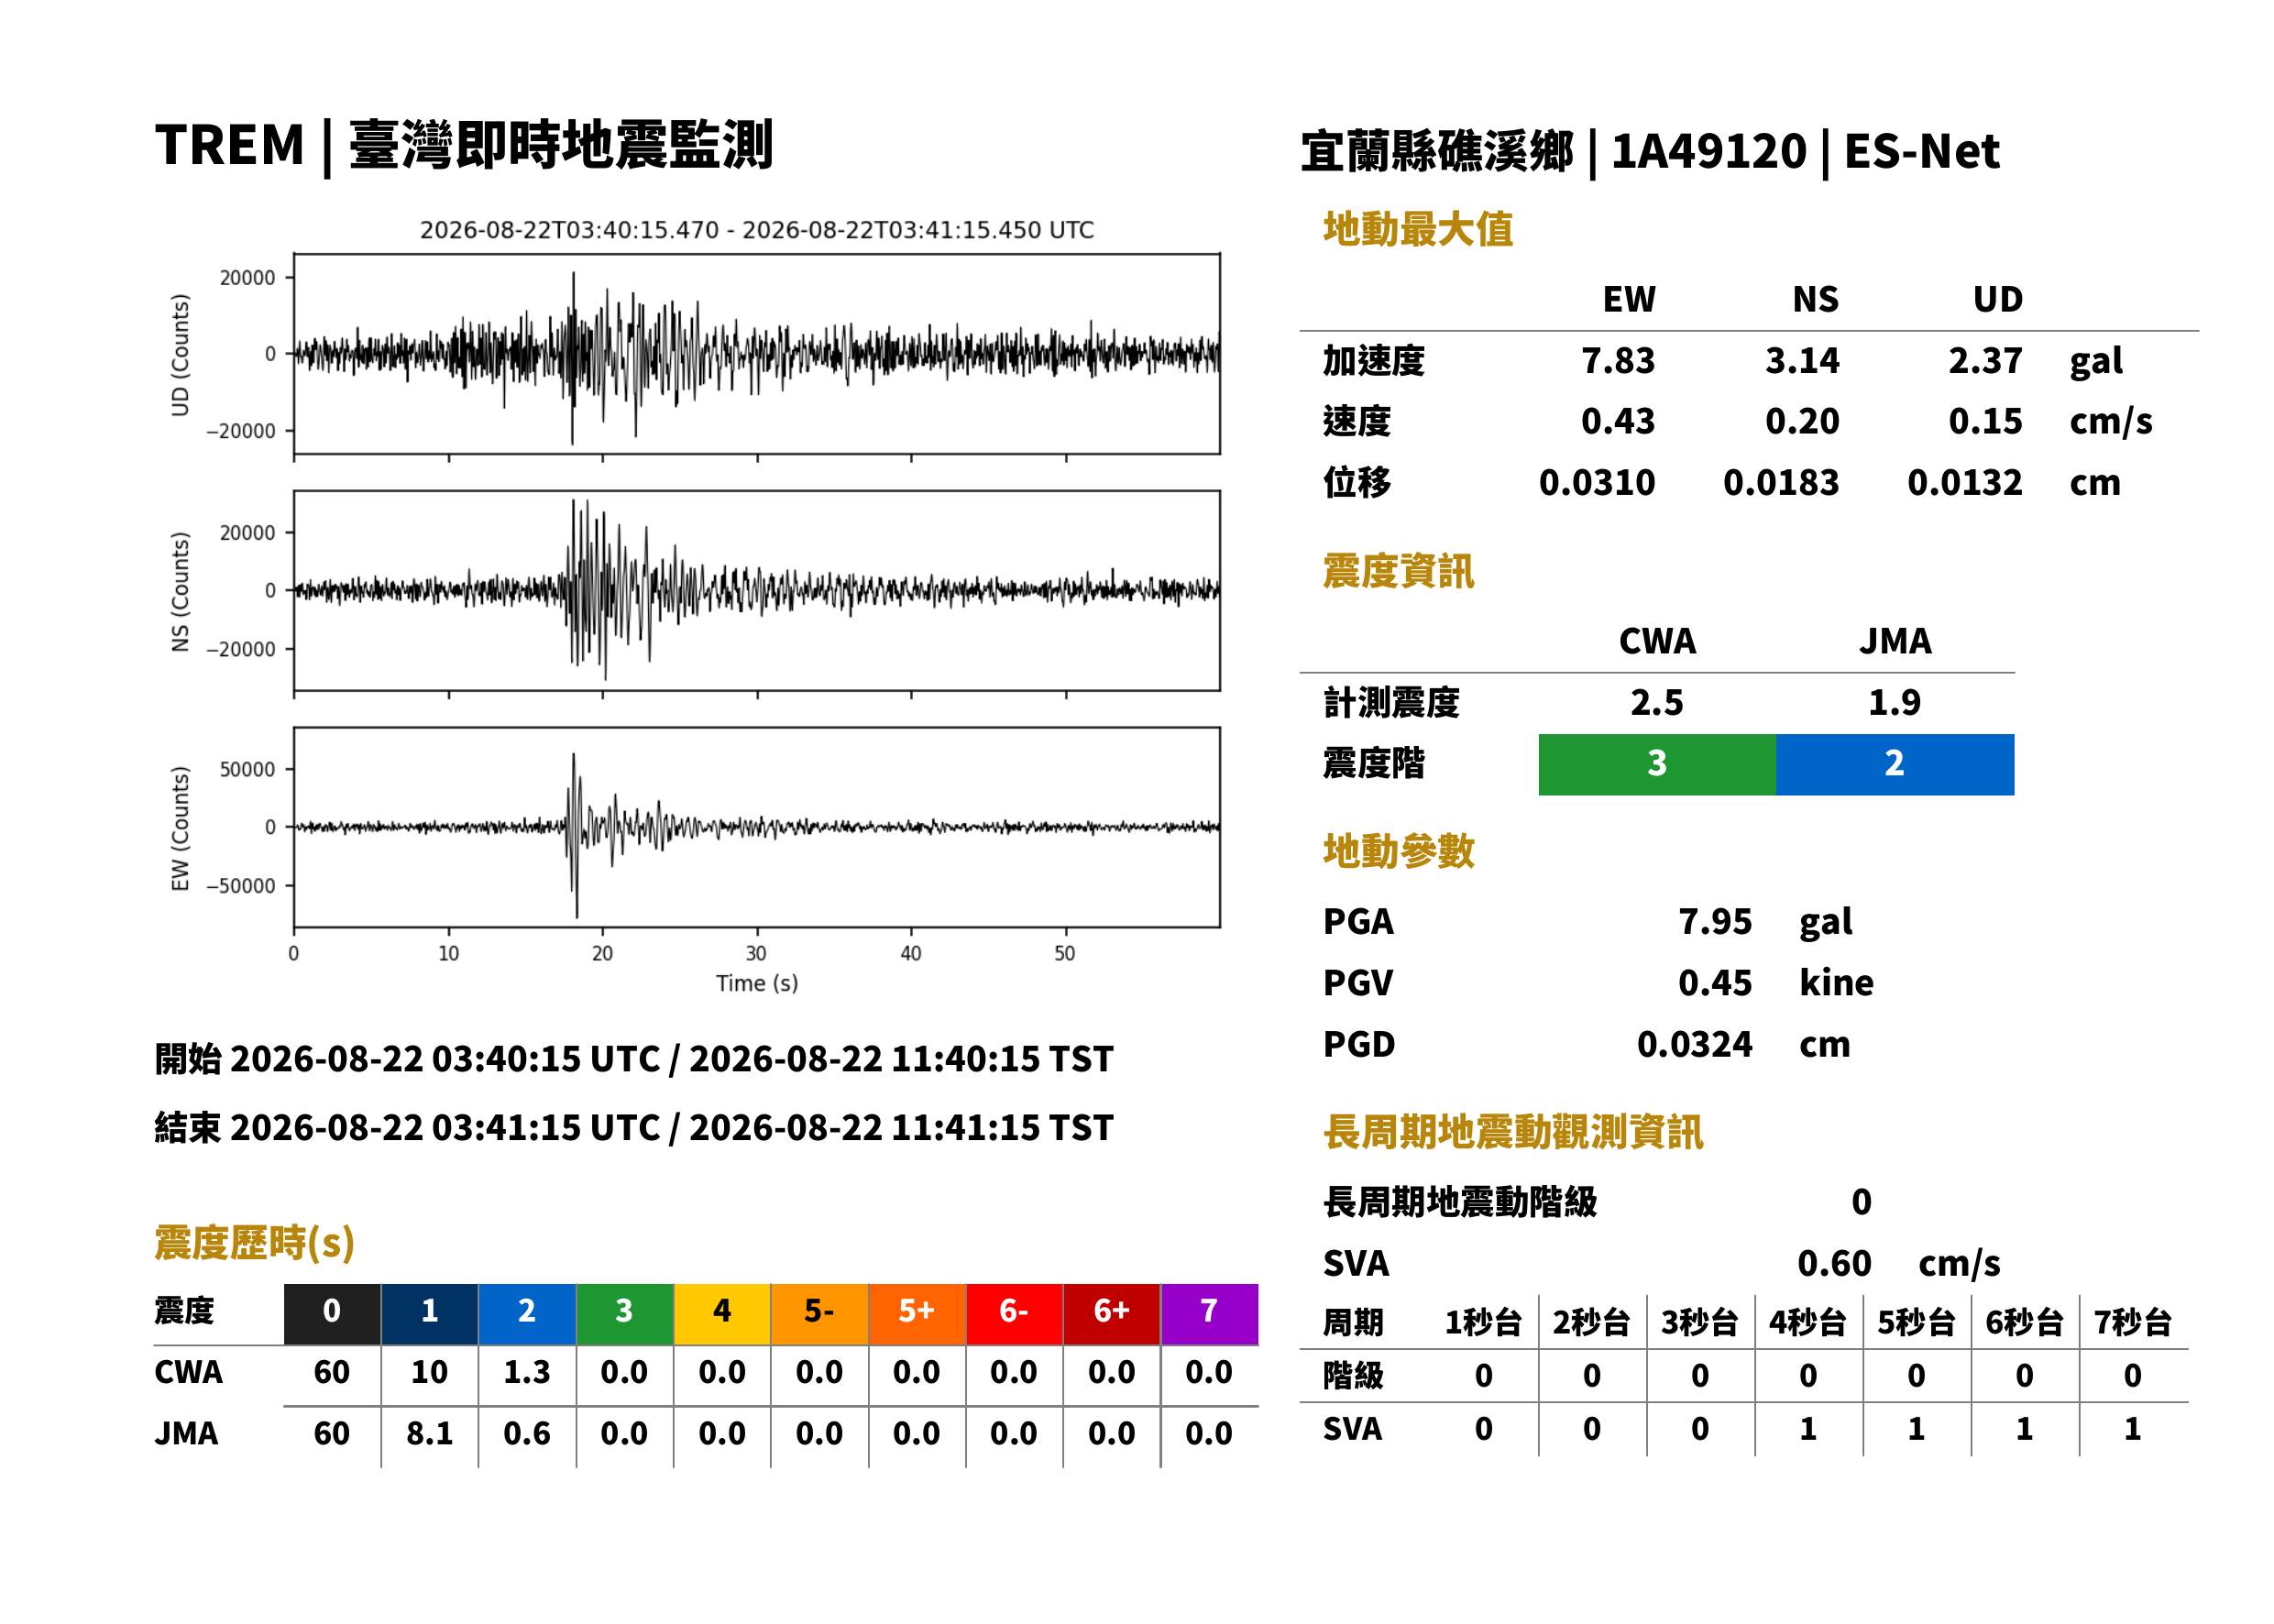This screenshot has width=2274, height=1624.
Task: Click the UD waveform plot
Action: coord(756,354)
